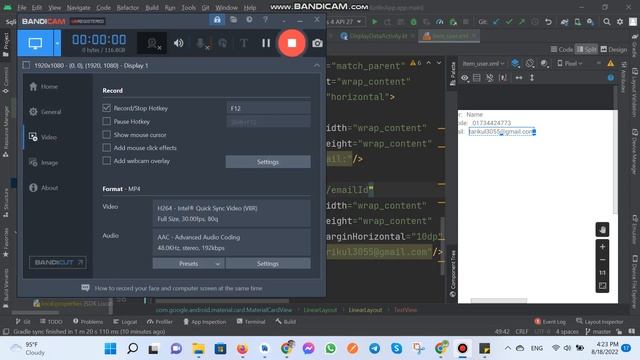
Task: Click Format section Settings button
Action: (268, 264)
